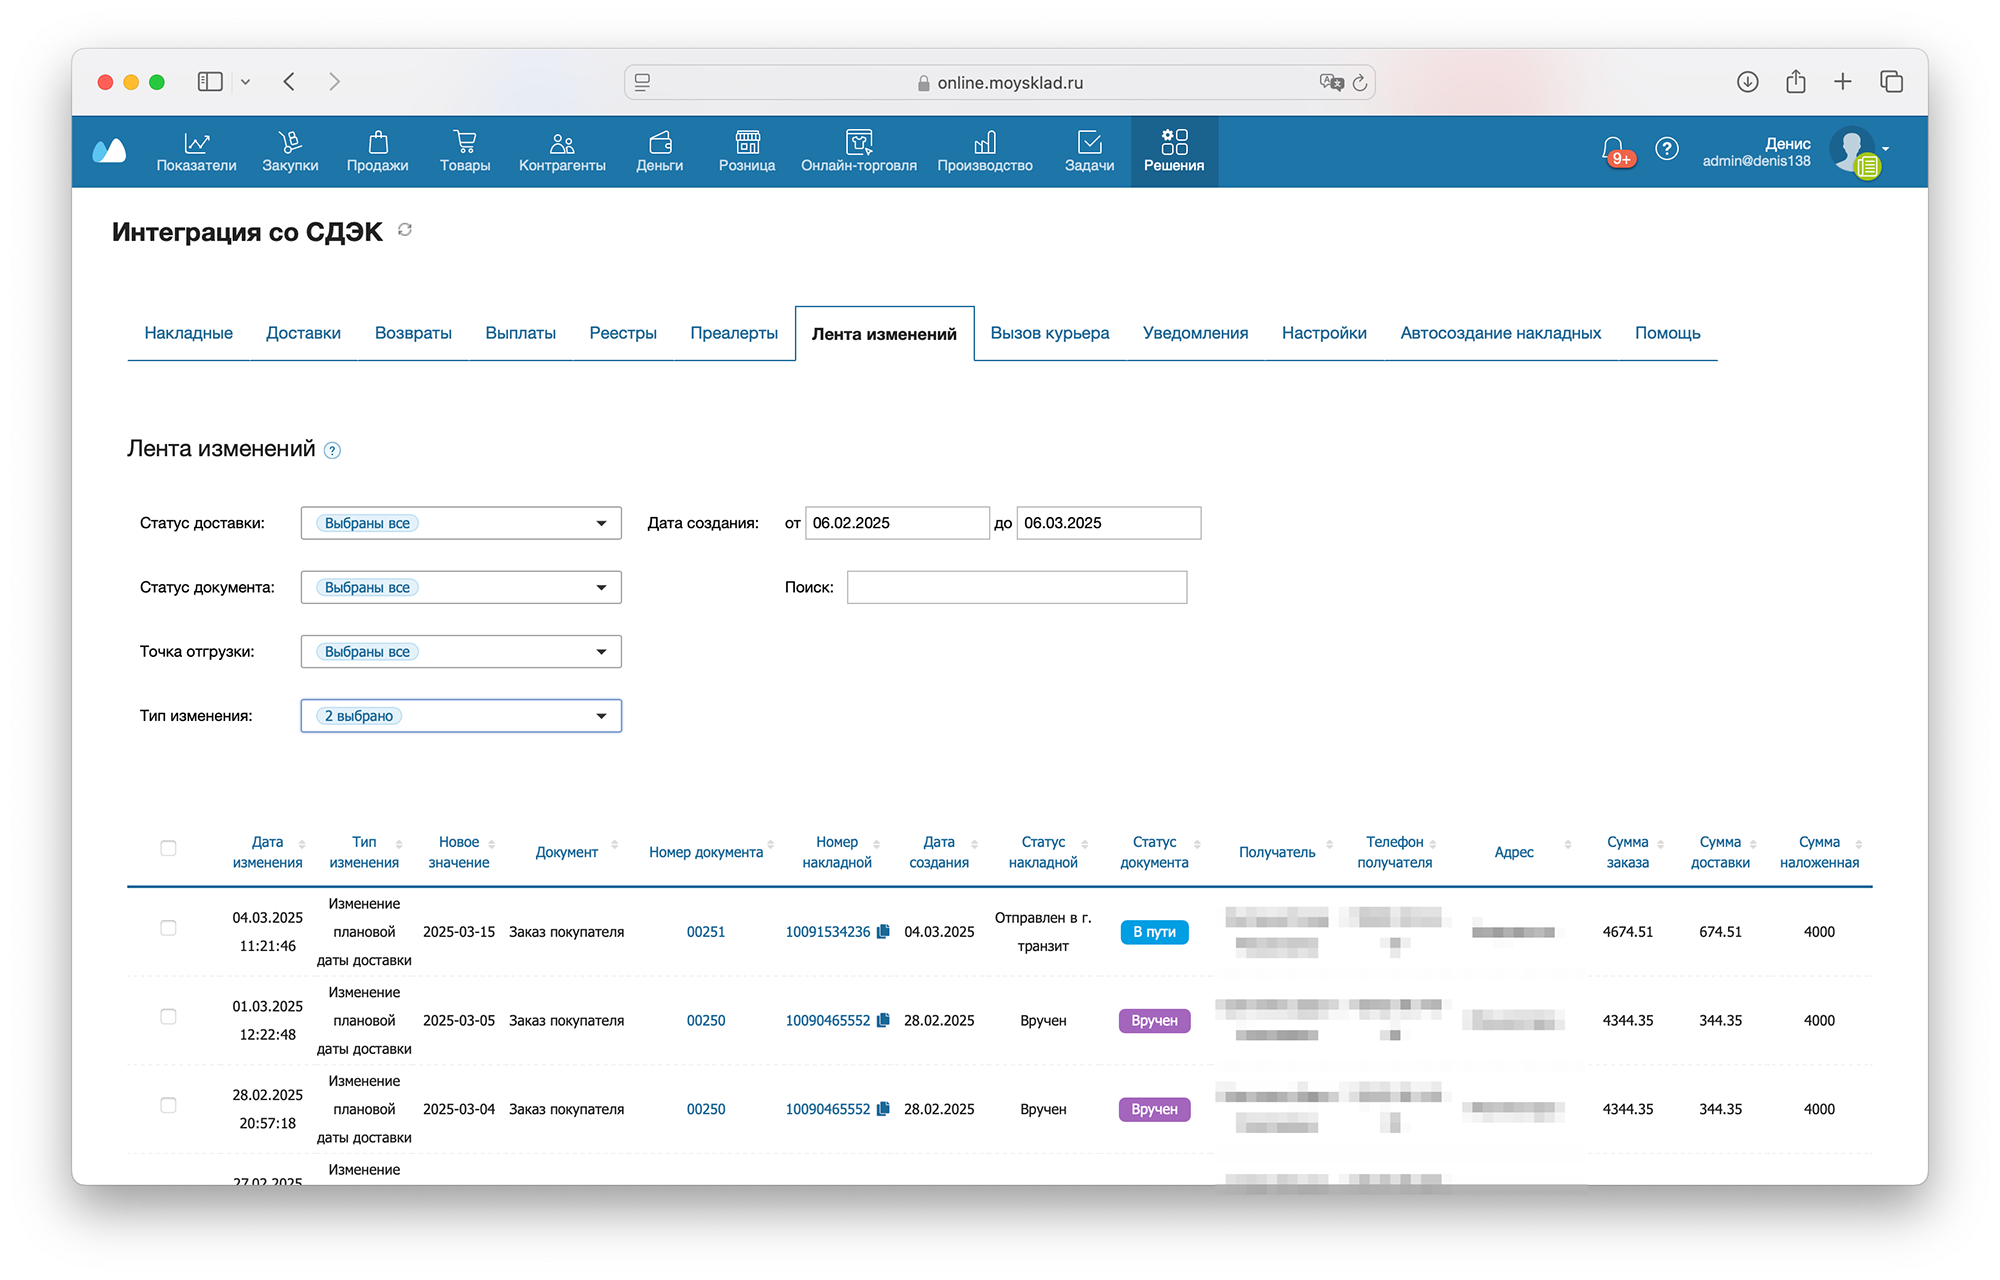Screen dimensions: 2000x1280
Task: Open document number 00251 link
Action: (705, 932)
